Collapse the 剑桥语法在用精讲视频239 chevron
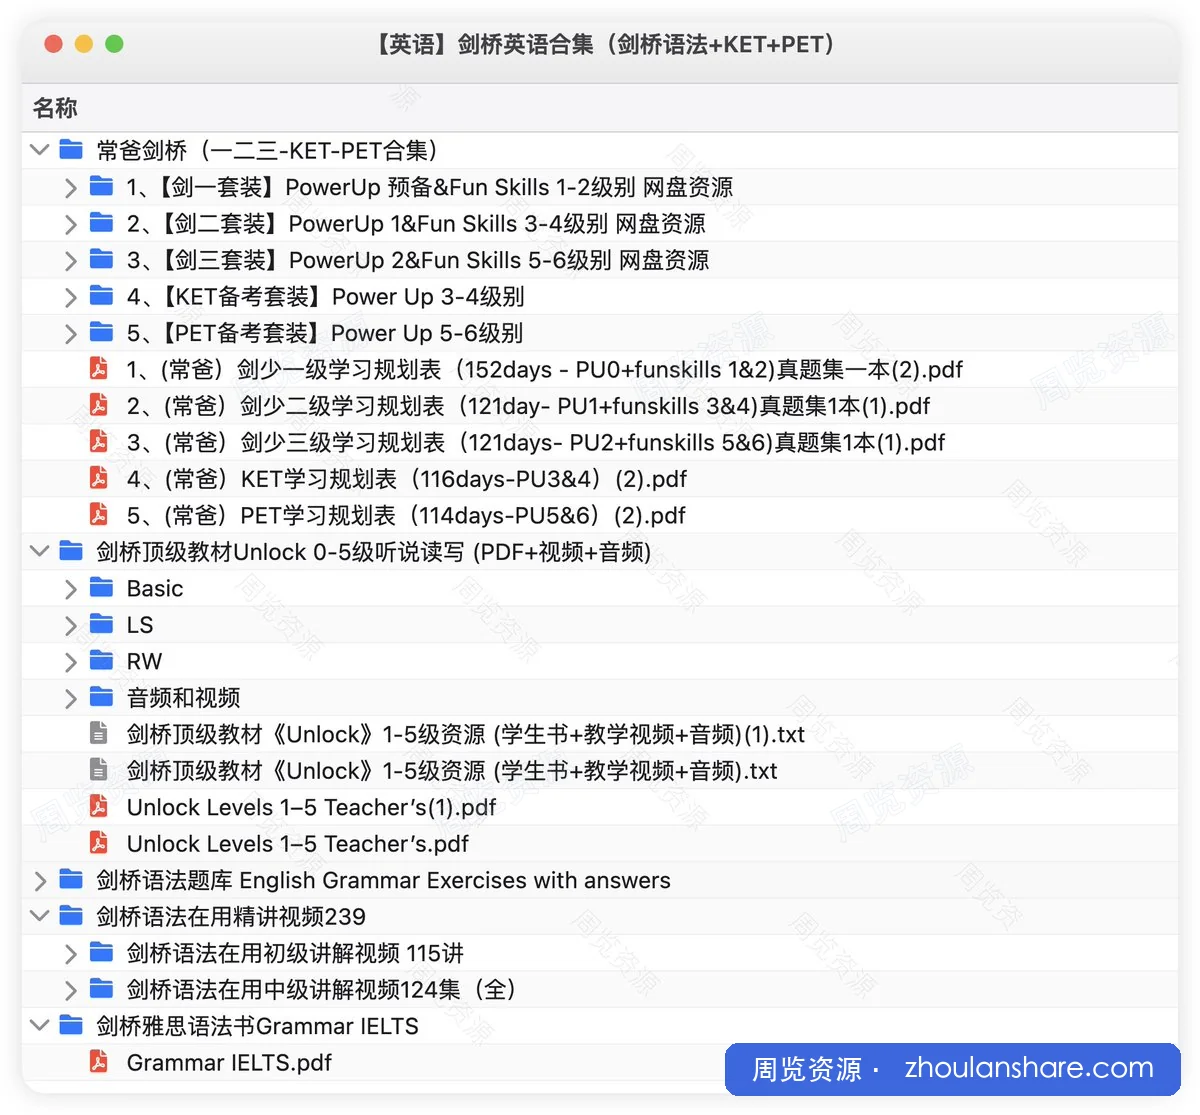Screen dimensions: 1200x1115 [x=40, y=916]
